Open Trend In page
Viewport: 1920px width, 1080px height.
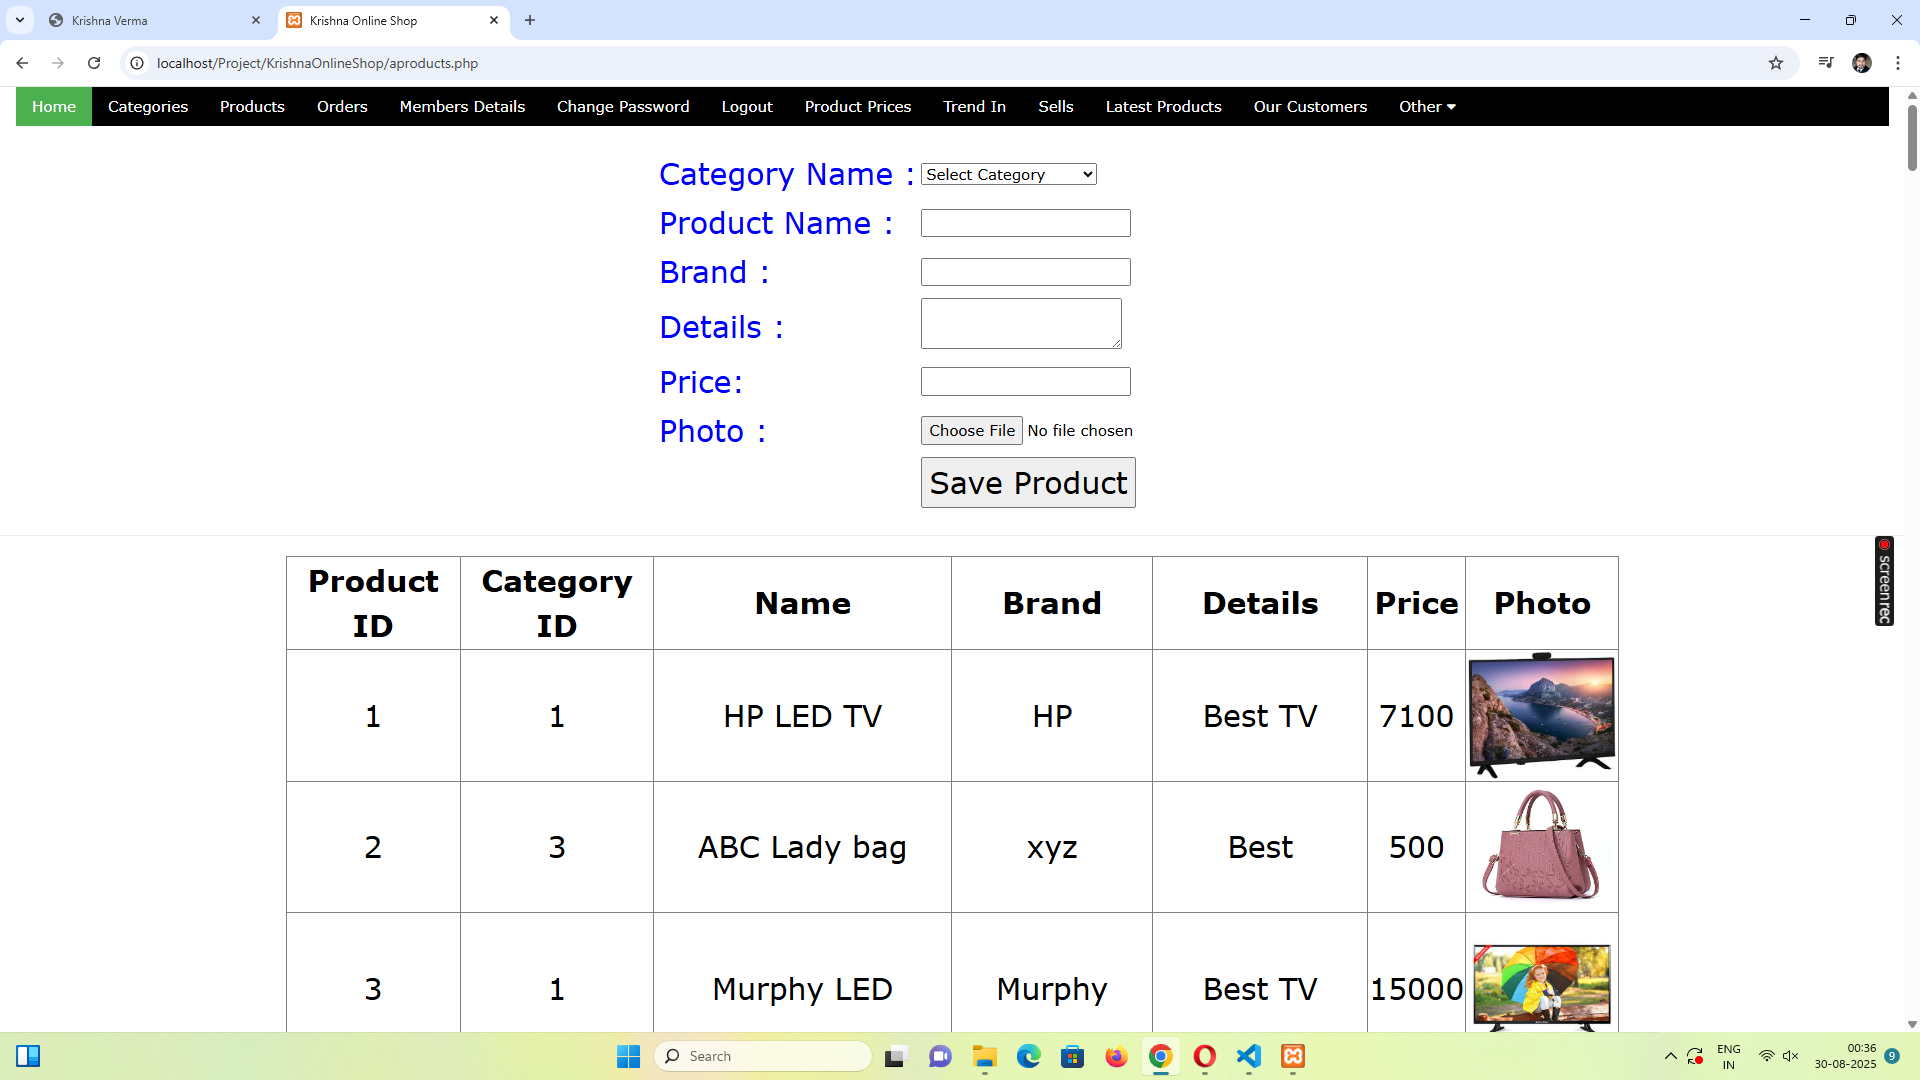pyautogui.click(x=974, y=106)
